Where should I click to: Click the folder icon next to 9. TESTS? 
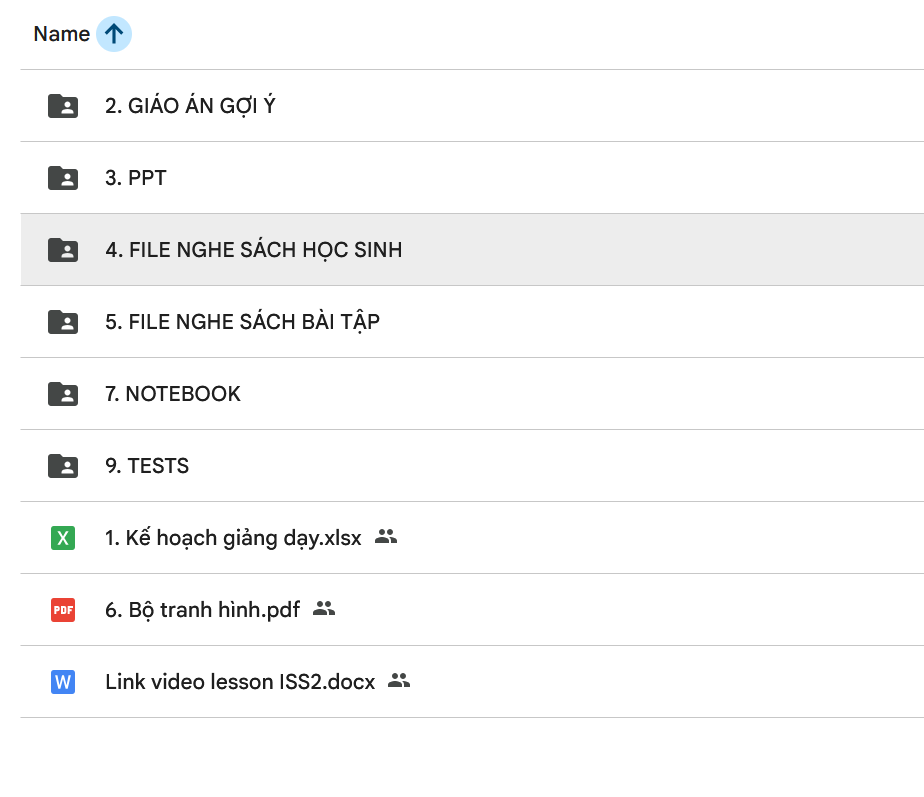(x=63, y=466)
